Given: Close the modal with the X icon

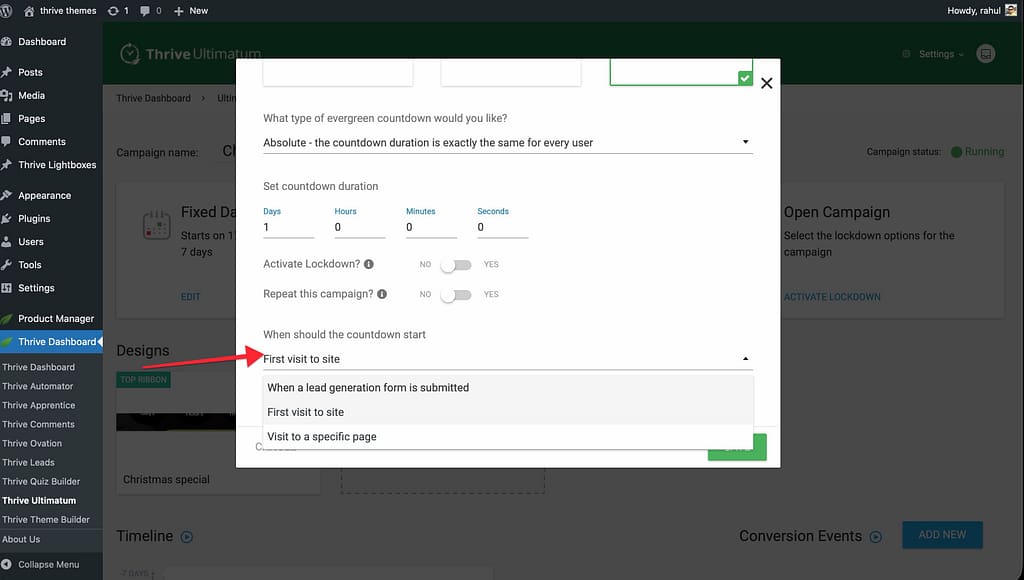Looking at the screenshot, I should pos(767,83).
